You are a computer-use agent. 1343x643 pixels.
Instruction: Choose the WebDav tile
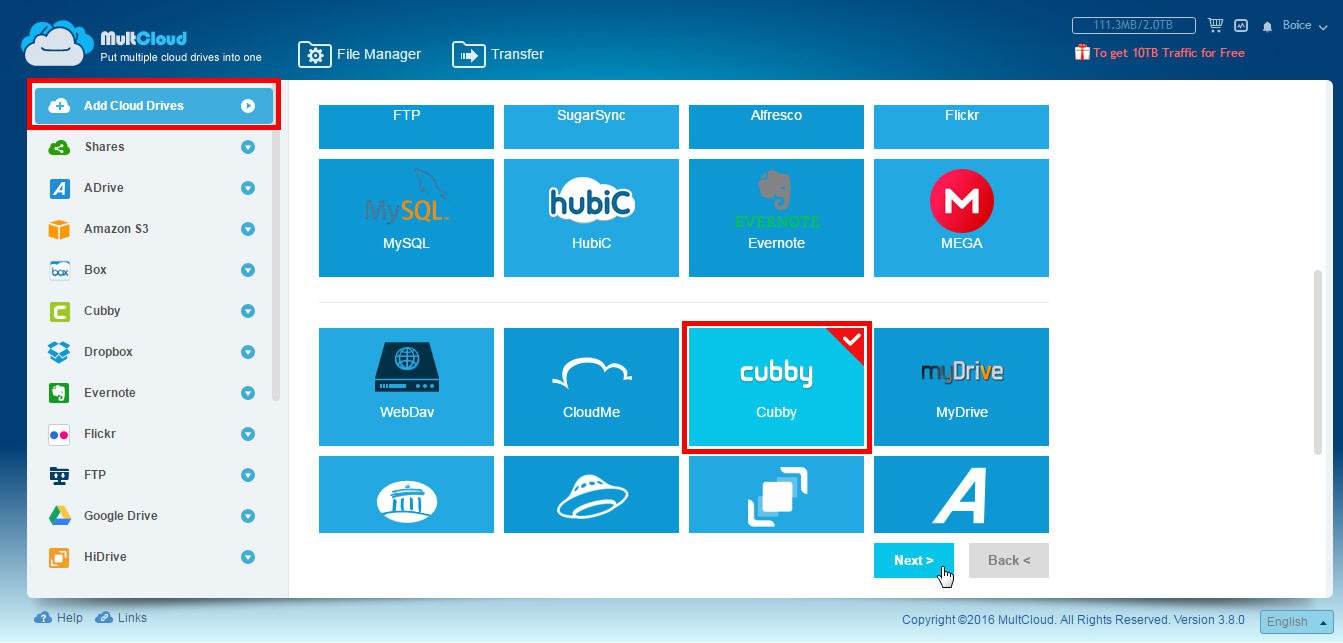tap(406, 387)
